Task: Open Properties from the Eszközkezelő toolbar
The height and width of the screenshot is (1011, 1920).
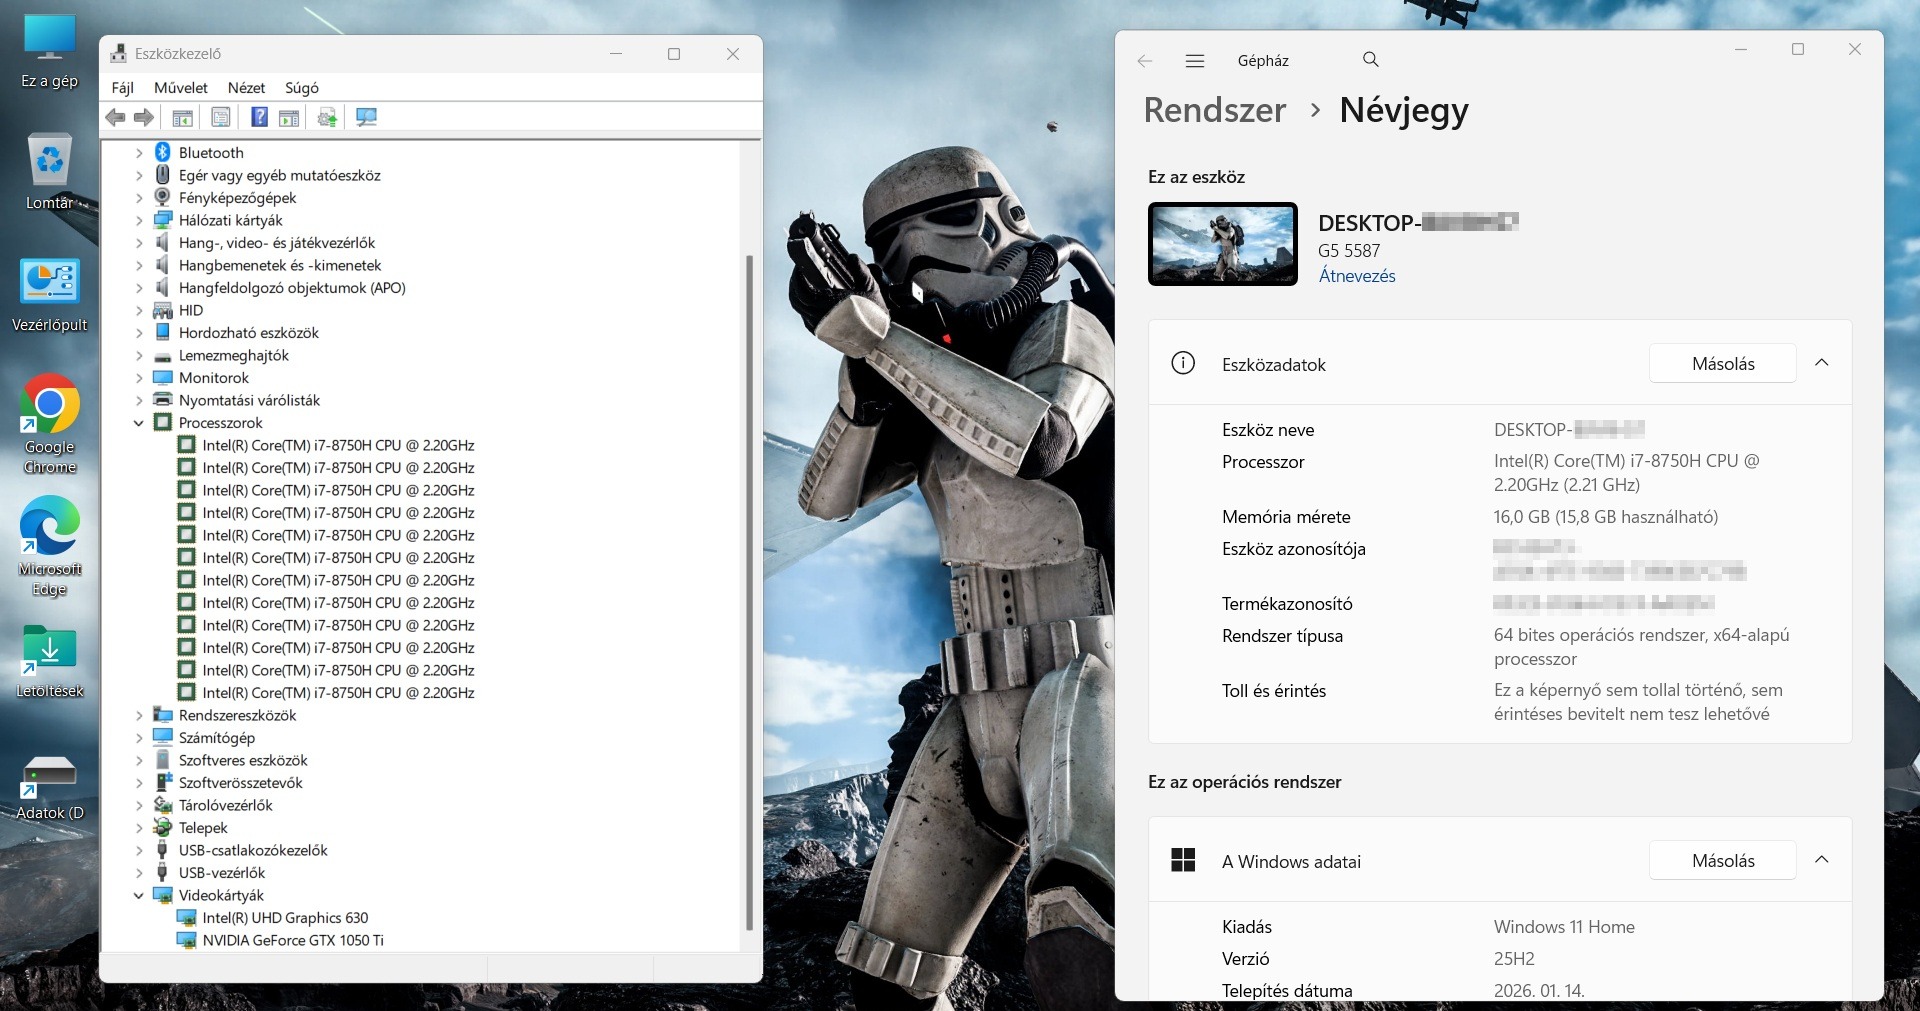Action: point(221,118)
